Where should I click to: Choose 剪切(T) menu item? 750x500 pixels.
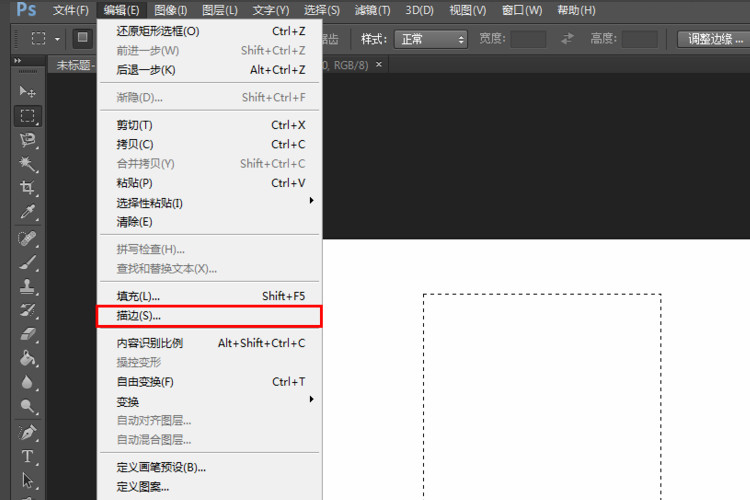[210, 125]
